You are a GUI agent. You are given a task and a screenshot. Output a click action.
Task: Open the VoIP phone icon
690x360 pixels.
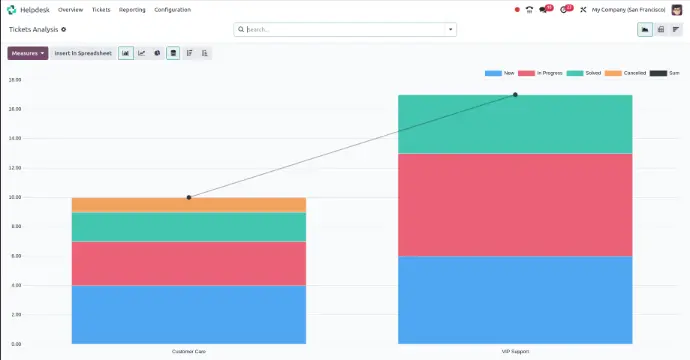tap(529, 10)
